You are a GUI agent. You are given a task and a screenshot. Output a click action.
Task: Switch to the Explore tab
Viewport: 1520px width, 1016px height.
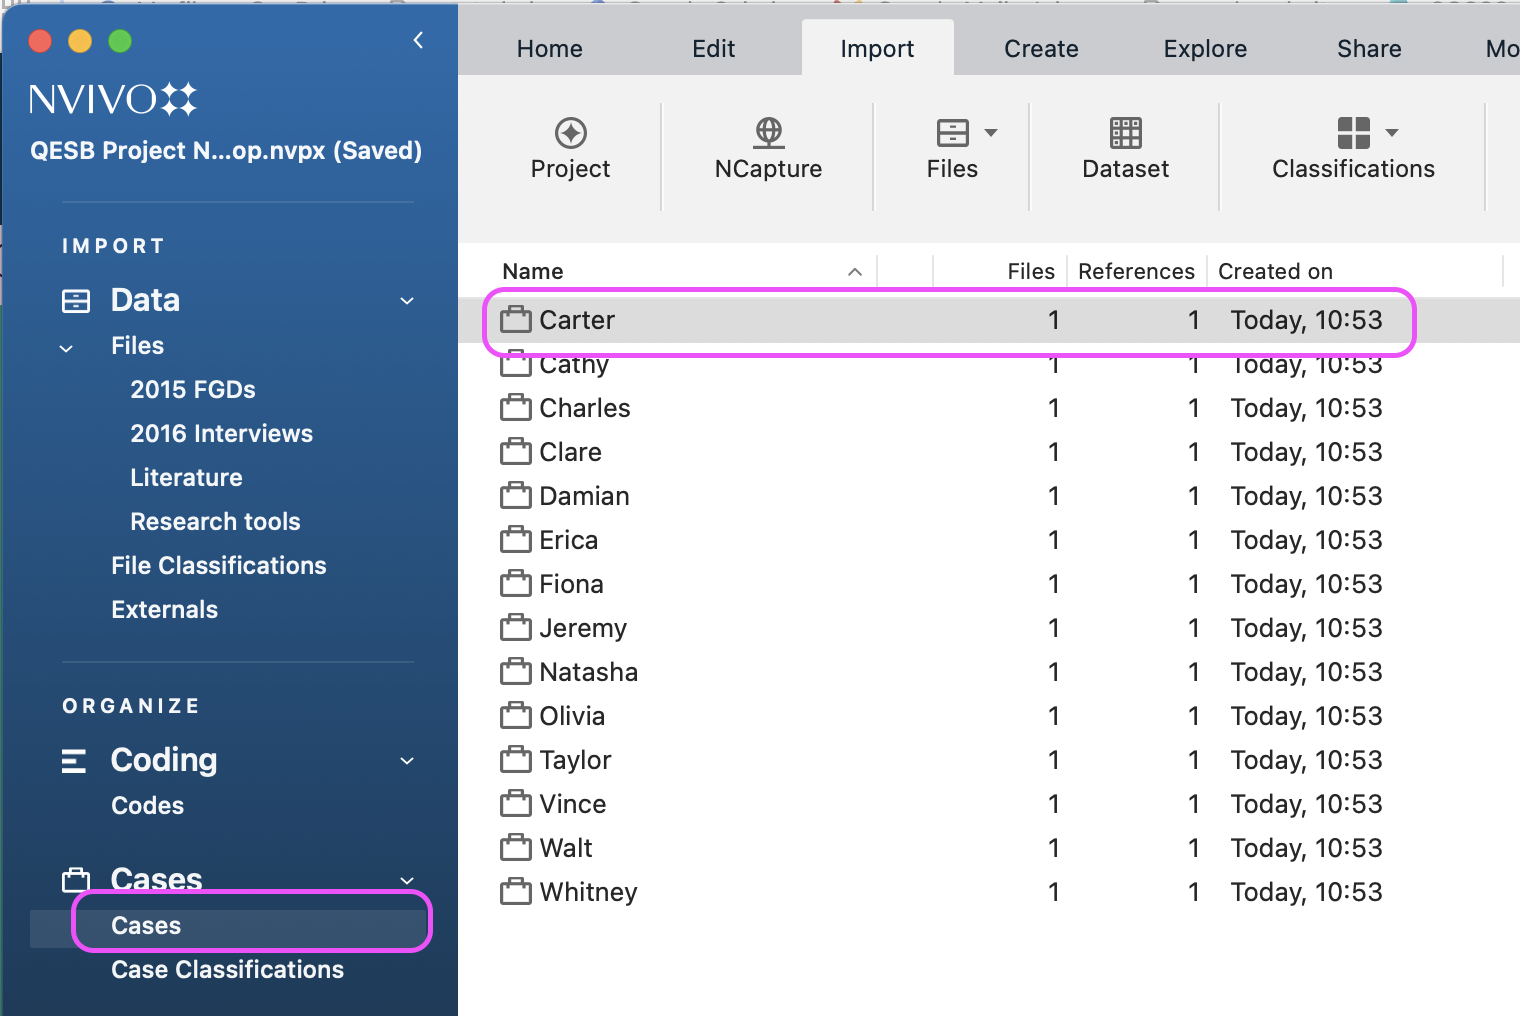pyautogui.click(x=1205, y=49)
